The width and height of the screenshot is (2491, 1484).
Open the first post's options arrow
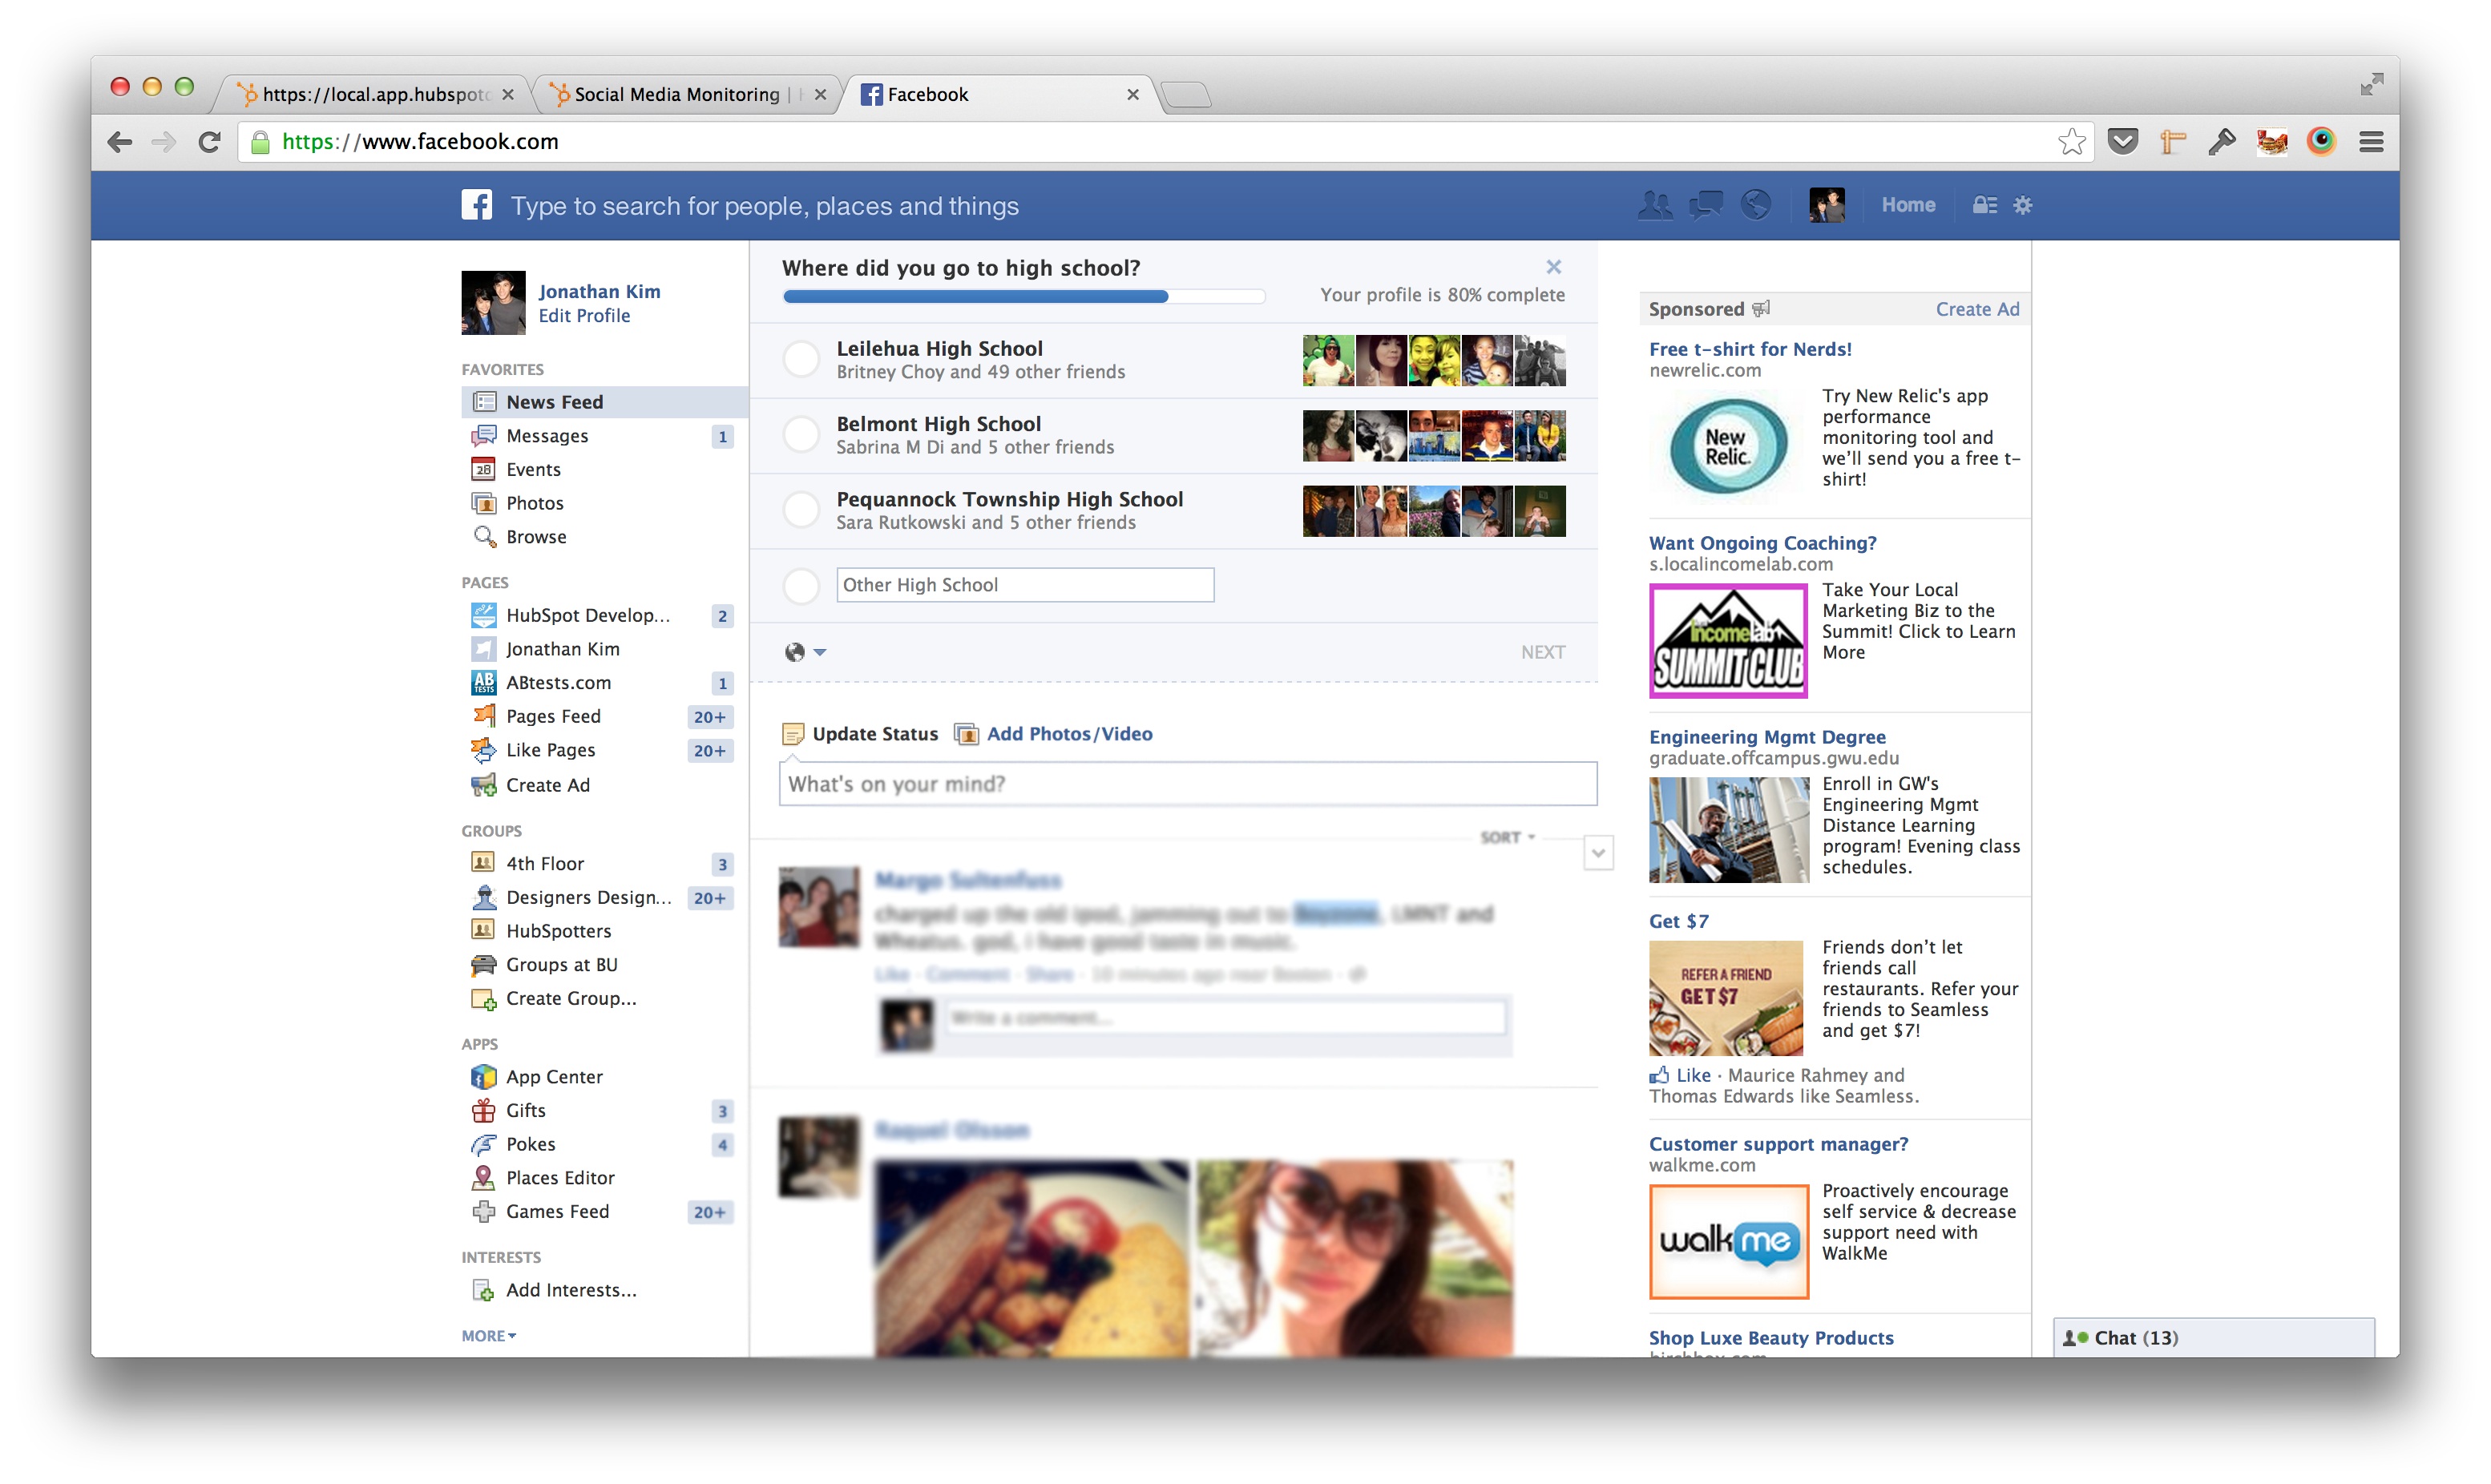click(x=1598, y=853)
